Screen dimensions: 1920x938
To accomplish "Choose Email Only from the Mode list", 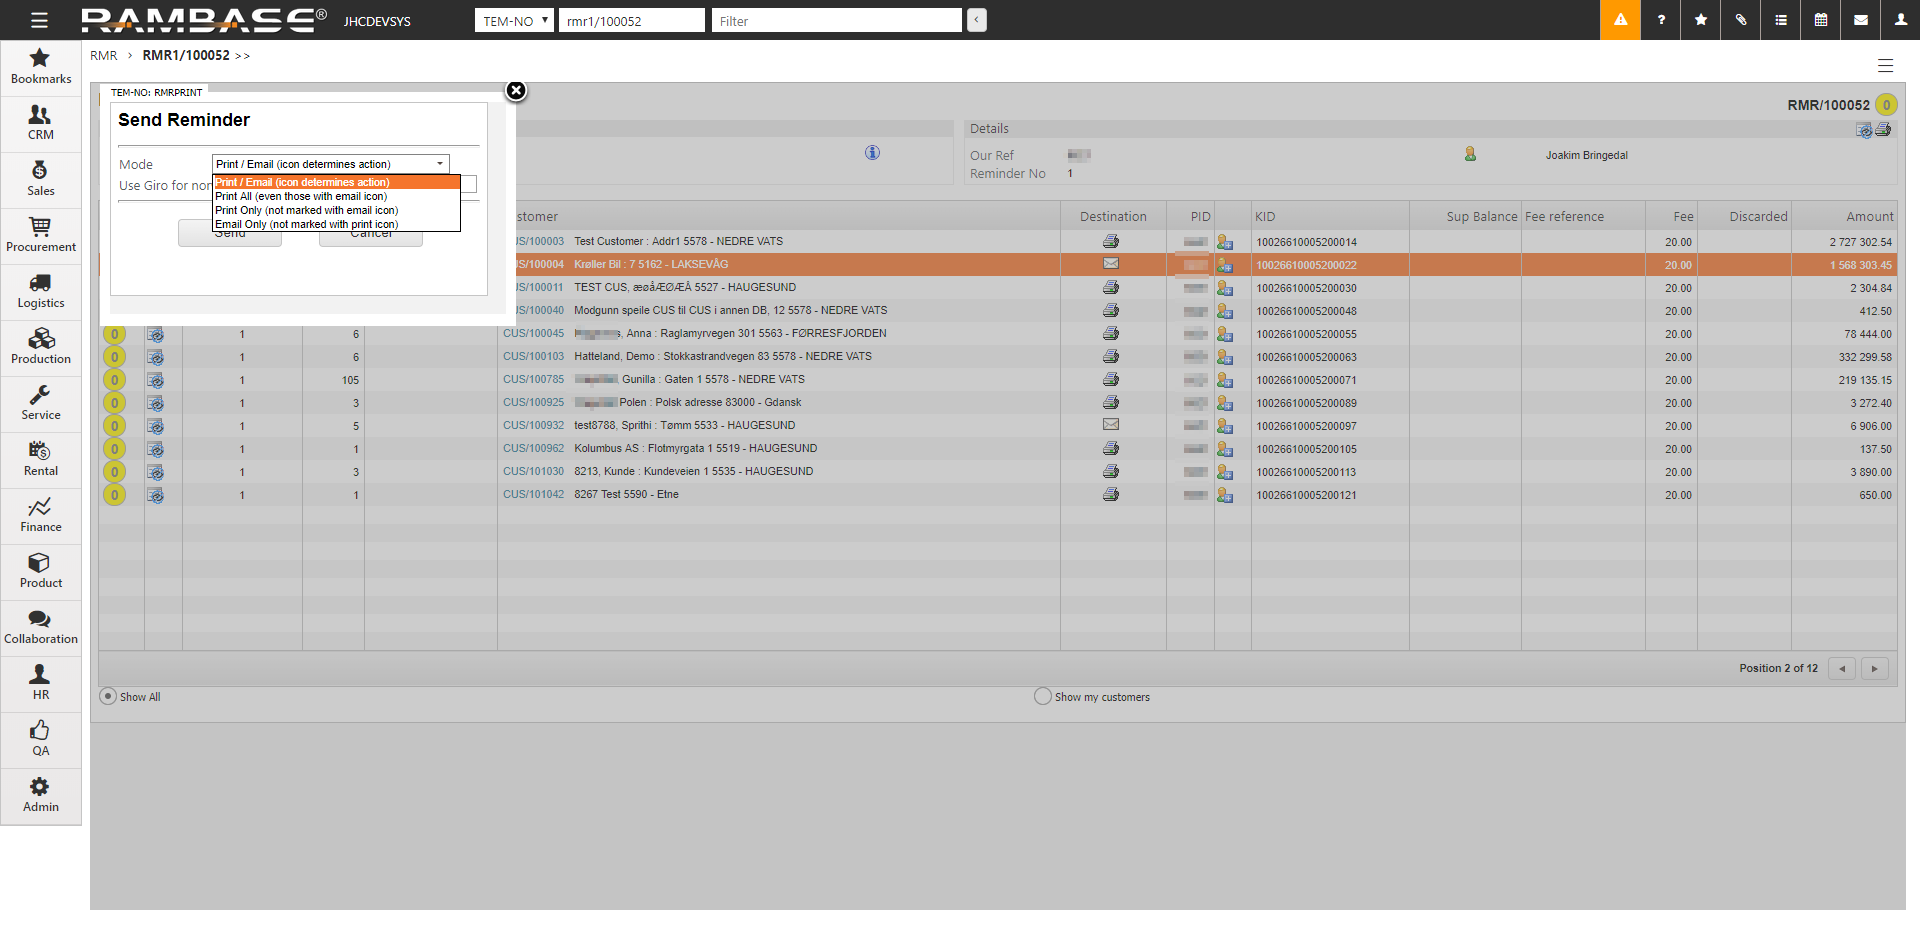I will coord(306,225).
